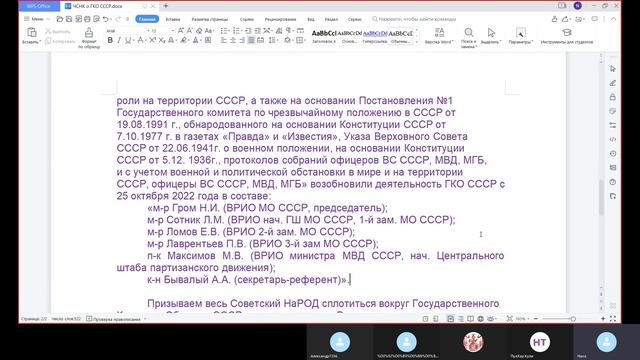The width and height of the screenshot is (640, 360).
Task: Decrease font size with the smaller A icon
Action: click(190, 31)
